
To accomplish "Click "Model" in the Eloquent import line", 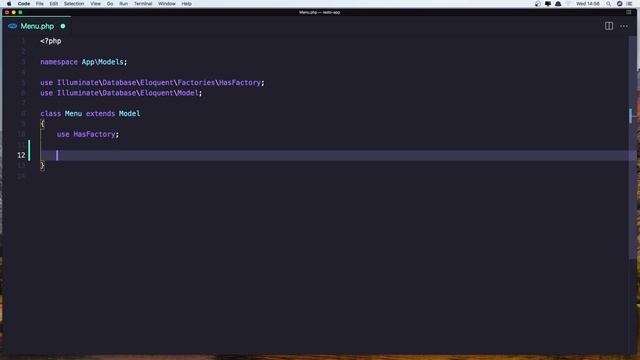I will 188,93.
